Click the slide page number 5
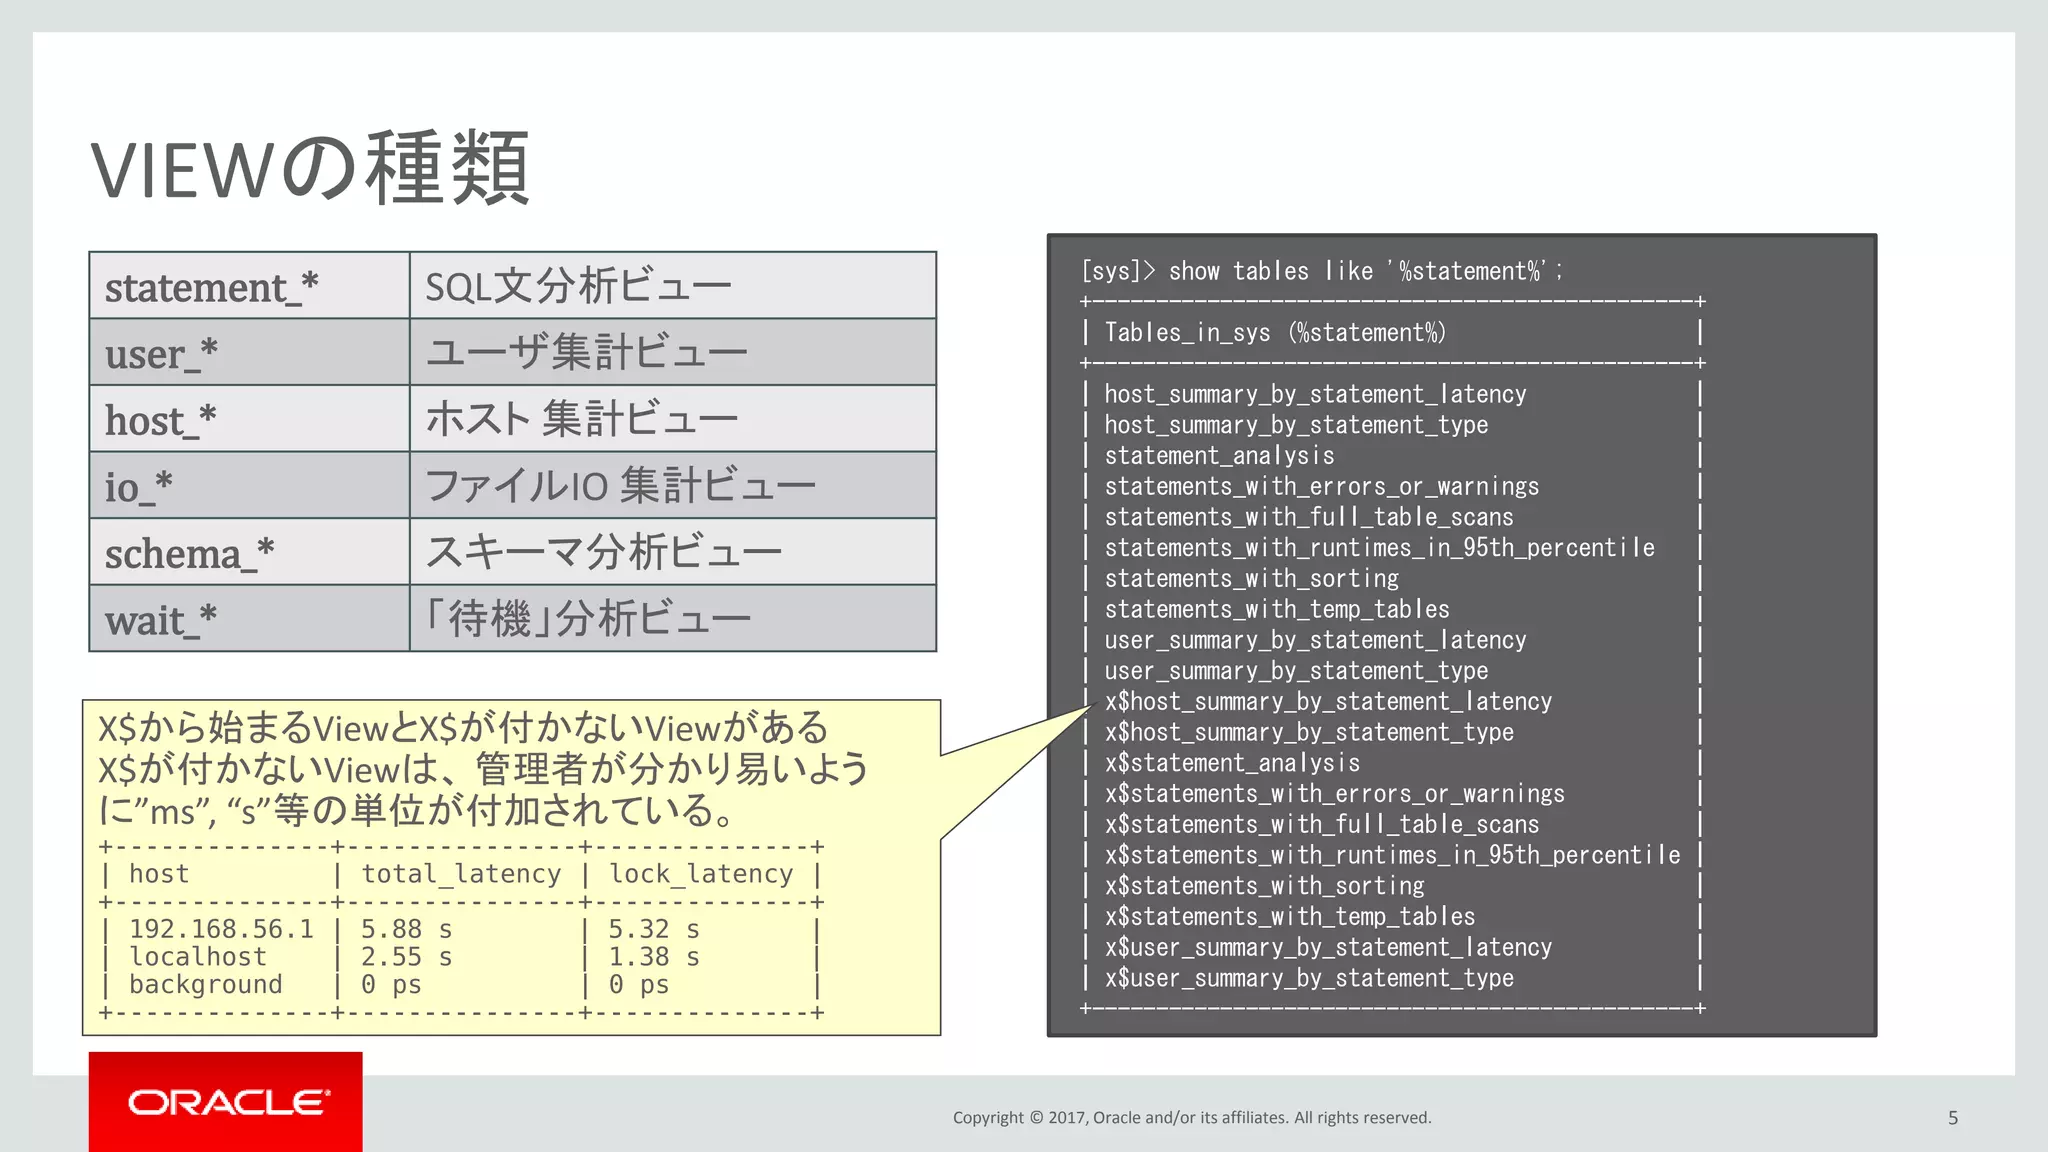The height and width of the screenshot is (1152, 2048). [1953, 1118]
